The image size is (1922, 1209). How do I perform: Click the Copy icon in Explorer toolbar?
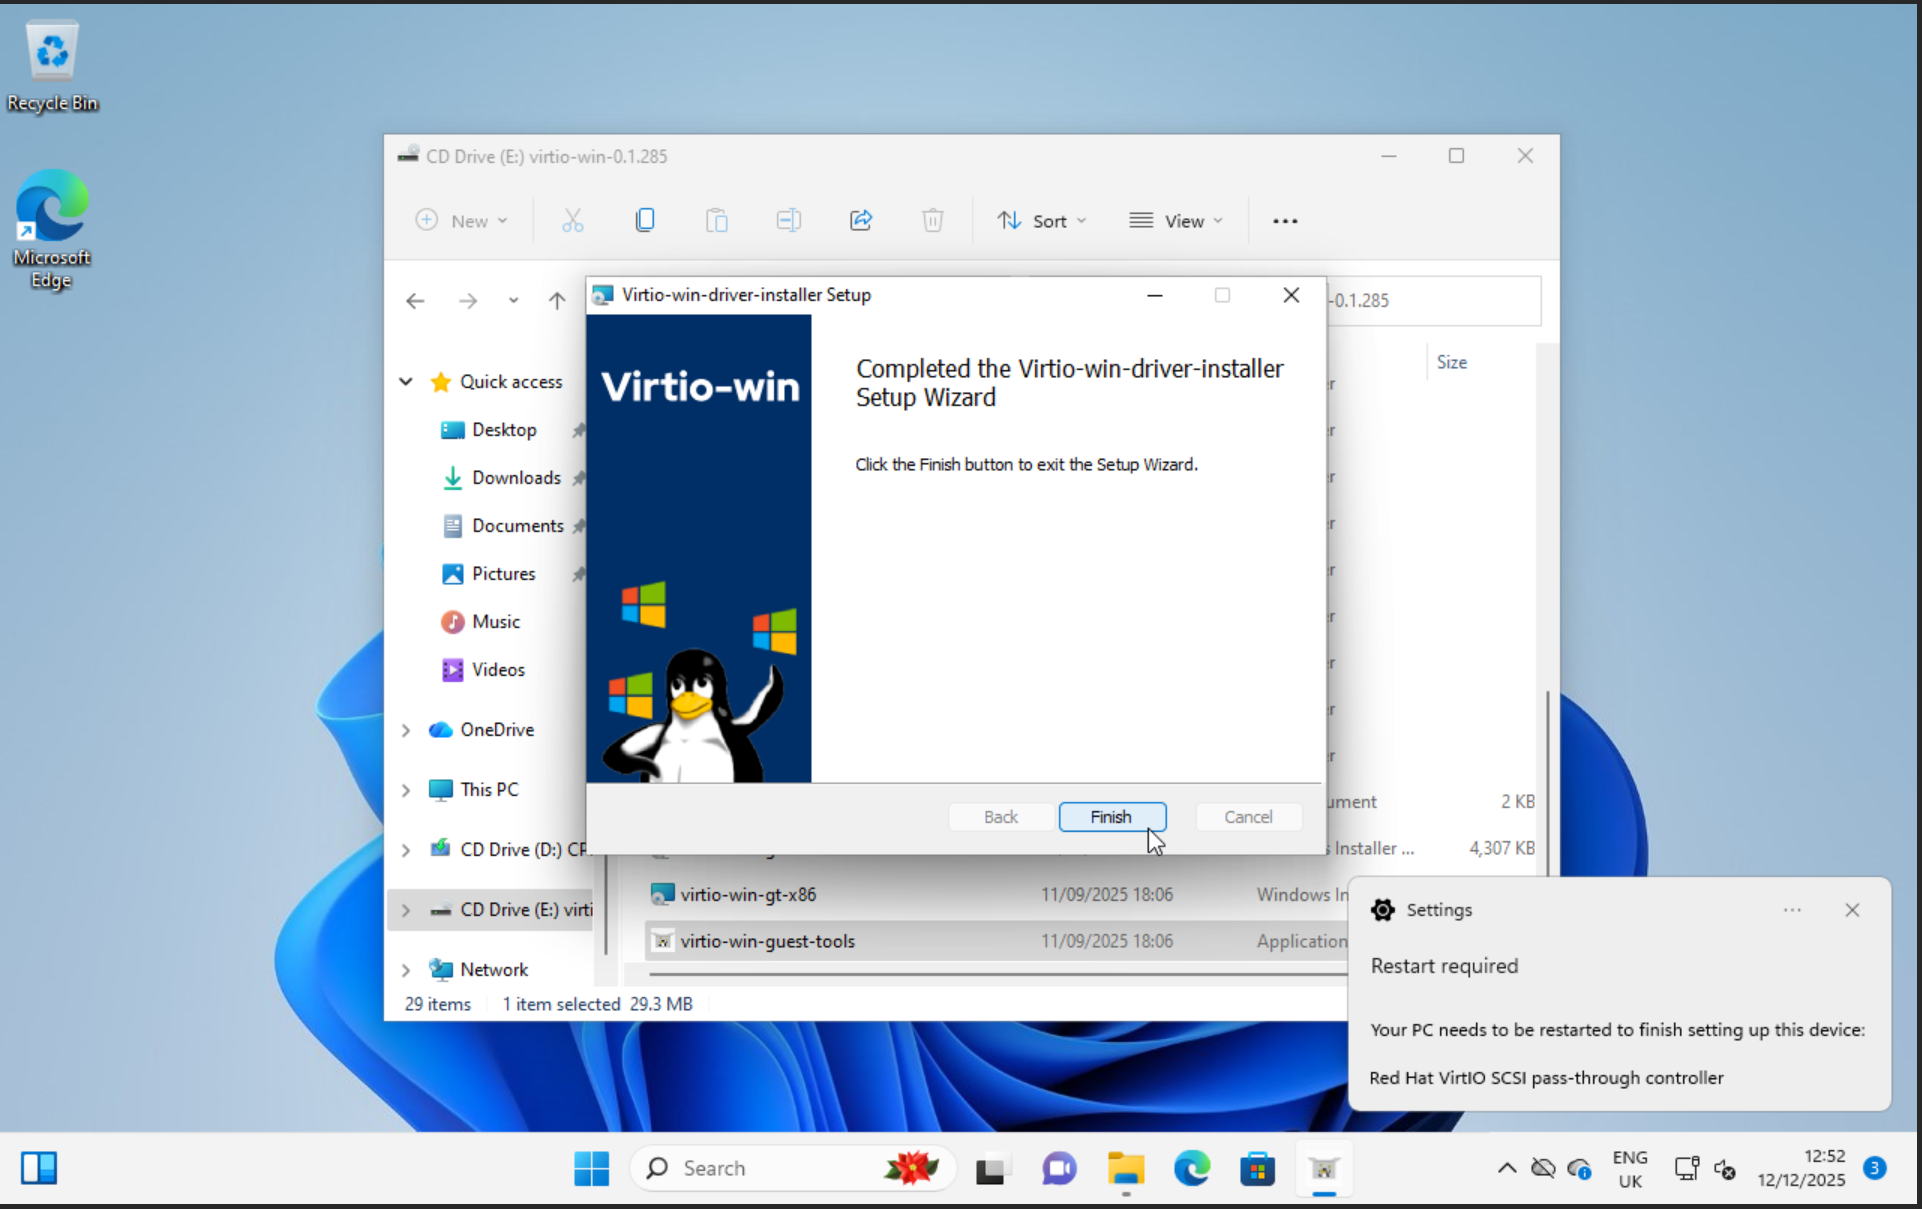coord(645,221)
